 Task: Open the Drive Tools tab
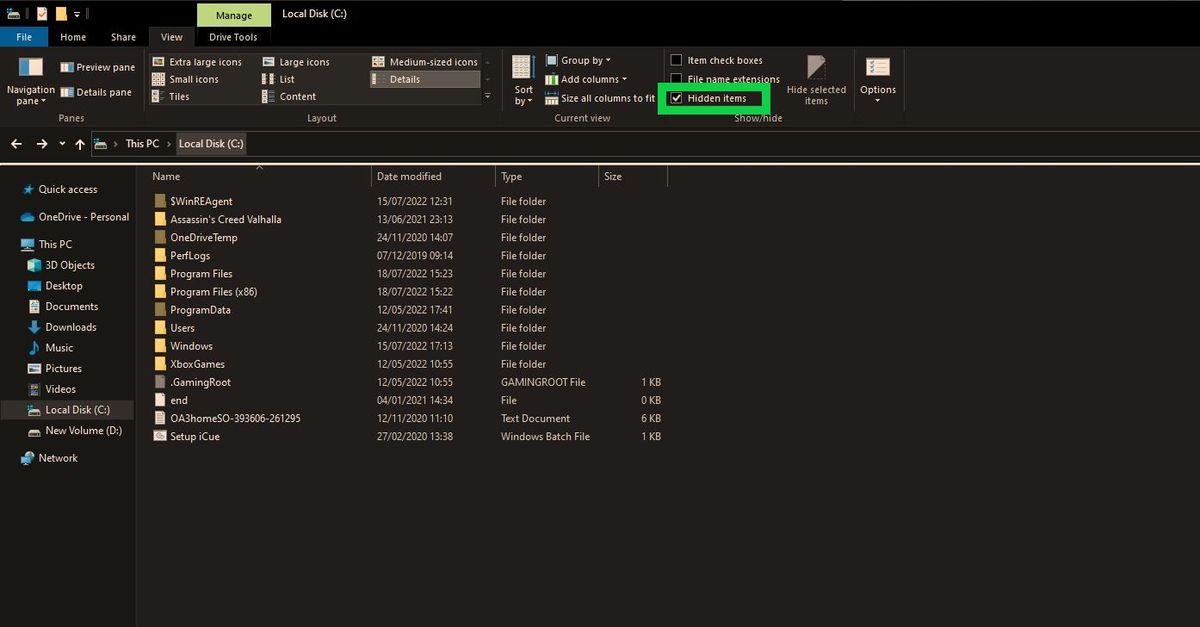click(233, 36)
